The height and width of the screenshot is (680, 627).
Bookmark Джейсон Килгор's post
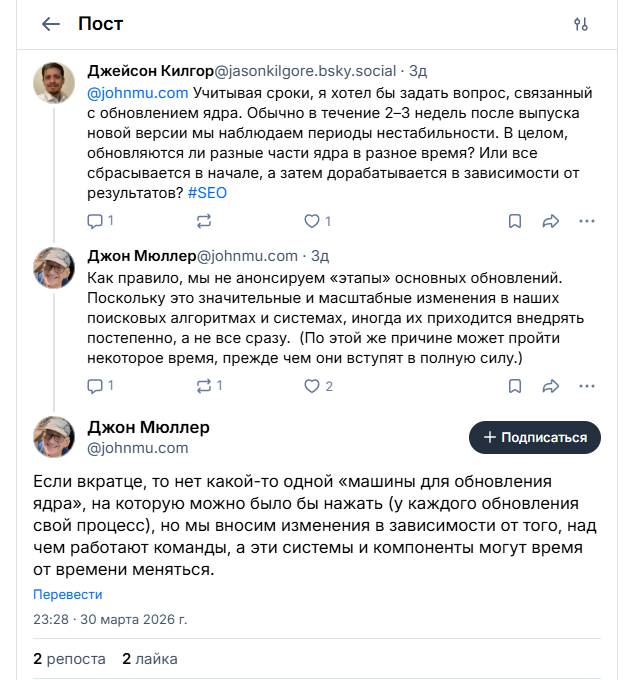click(x=514, y=220)
